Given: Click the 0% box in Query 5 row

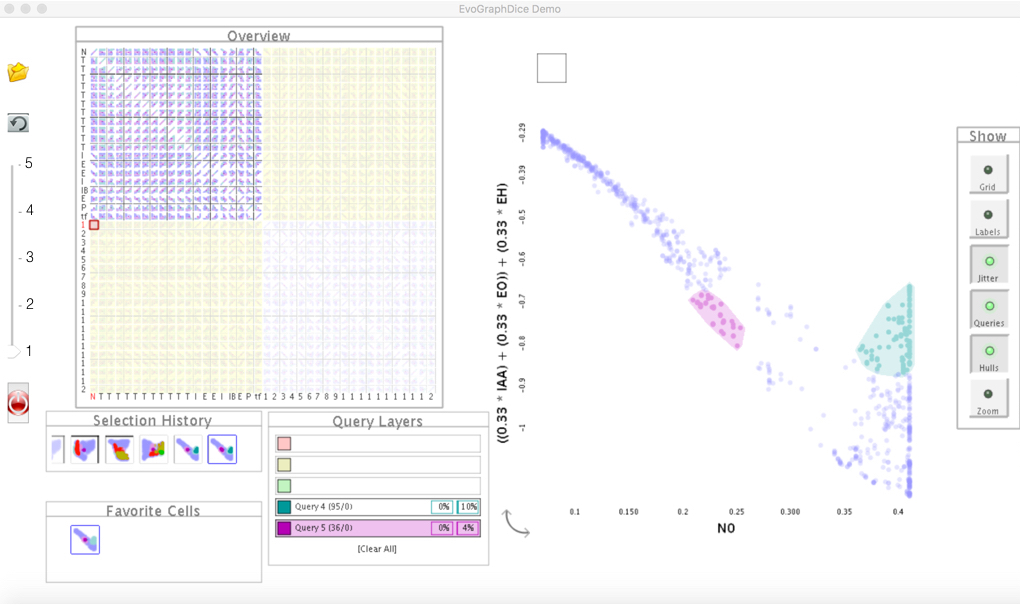Looking at the screenshot, I should pos(442,528).
